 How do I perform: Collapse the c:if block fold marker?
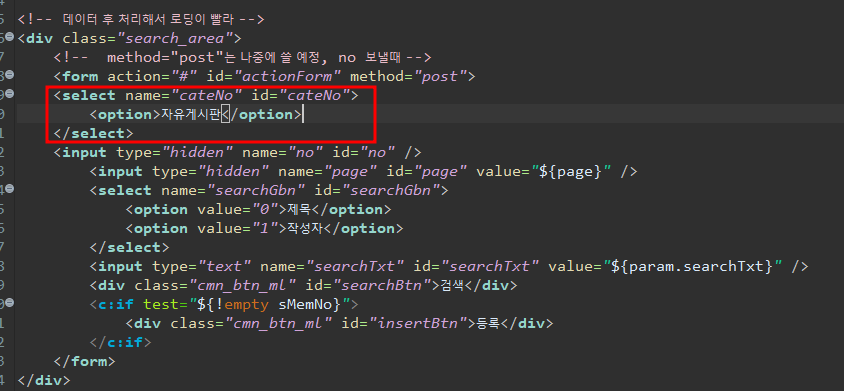pyautogui.click(x=9, y=303)
